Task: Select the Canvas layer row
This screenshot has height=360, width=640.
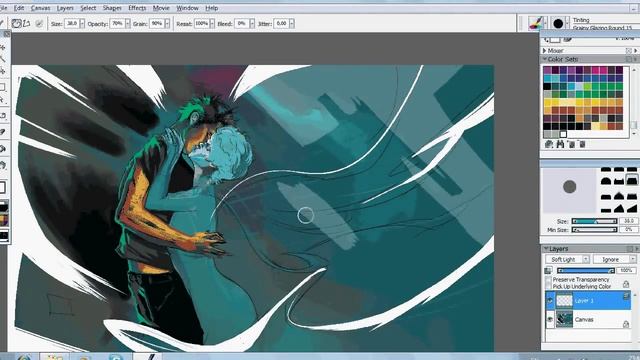Action: click(x=588, y=320)
